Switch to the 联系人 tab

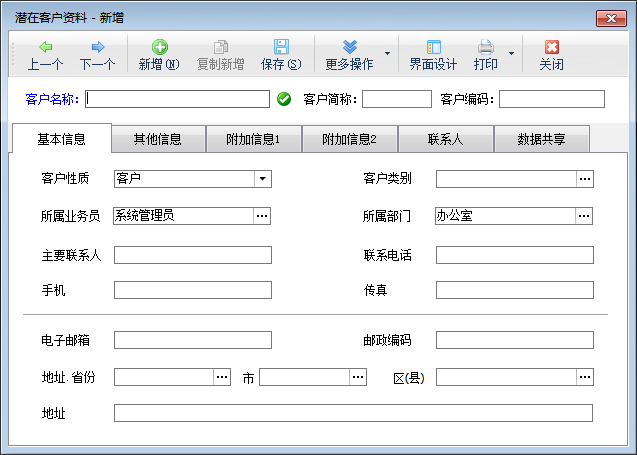445,139
